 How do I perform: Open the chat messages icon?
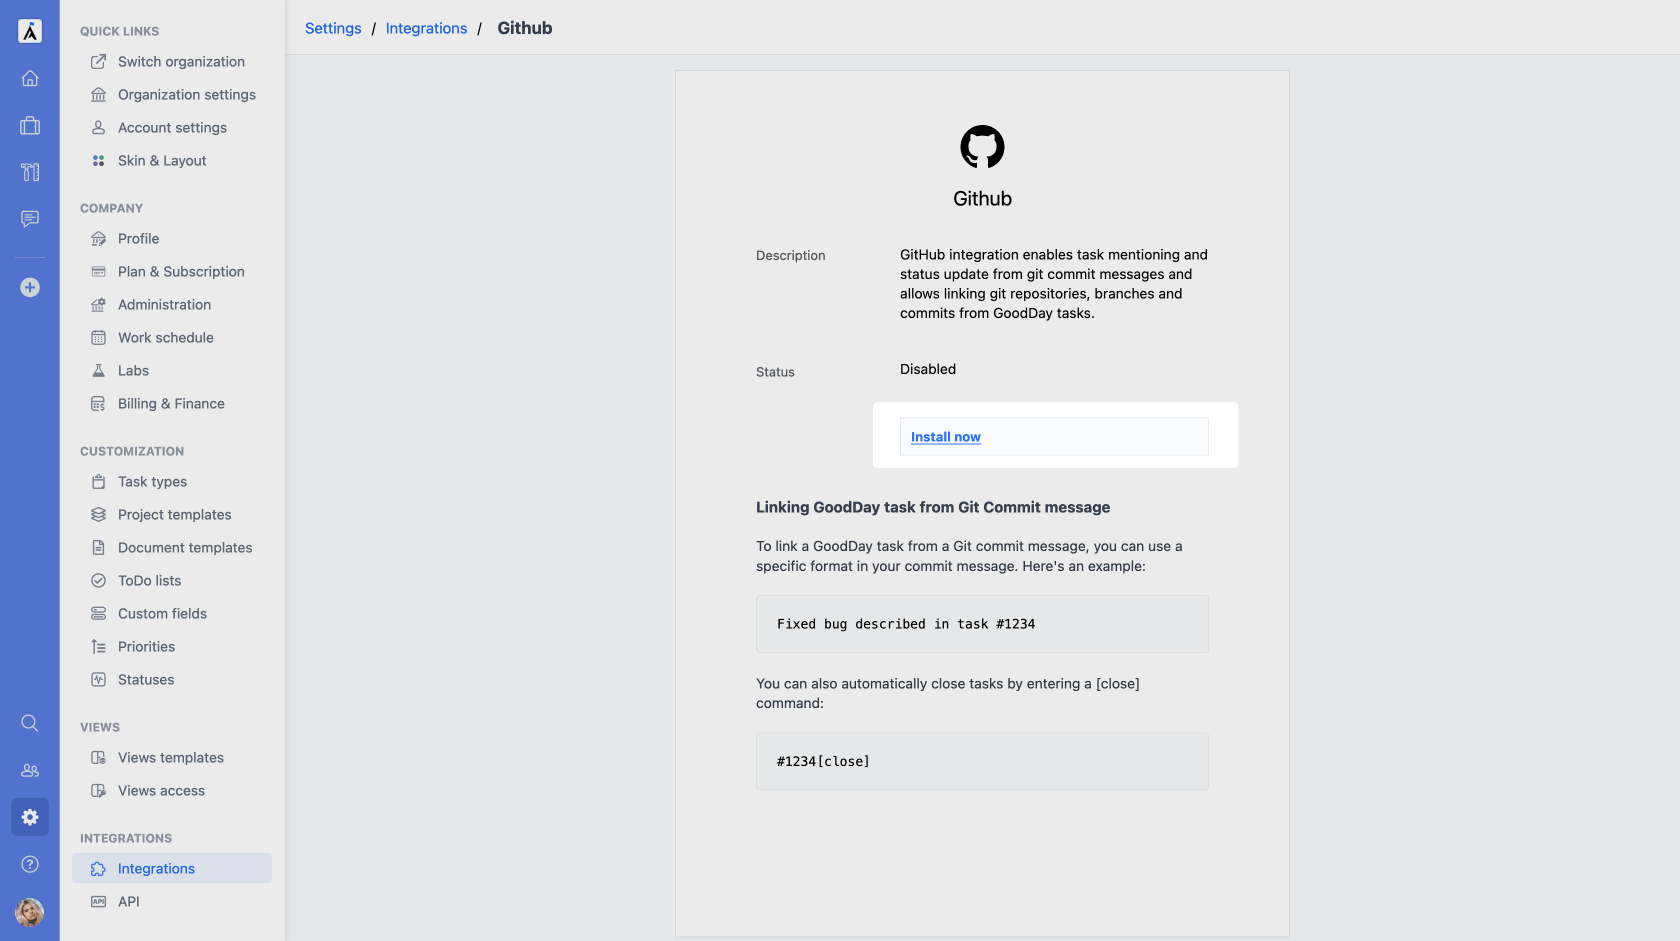[30, 219]
